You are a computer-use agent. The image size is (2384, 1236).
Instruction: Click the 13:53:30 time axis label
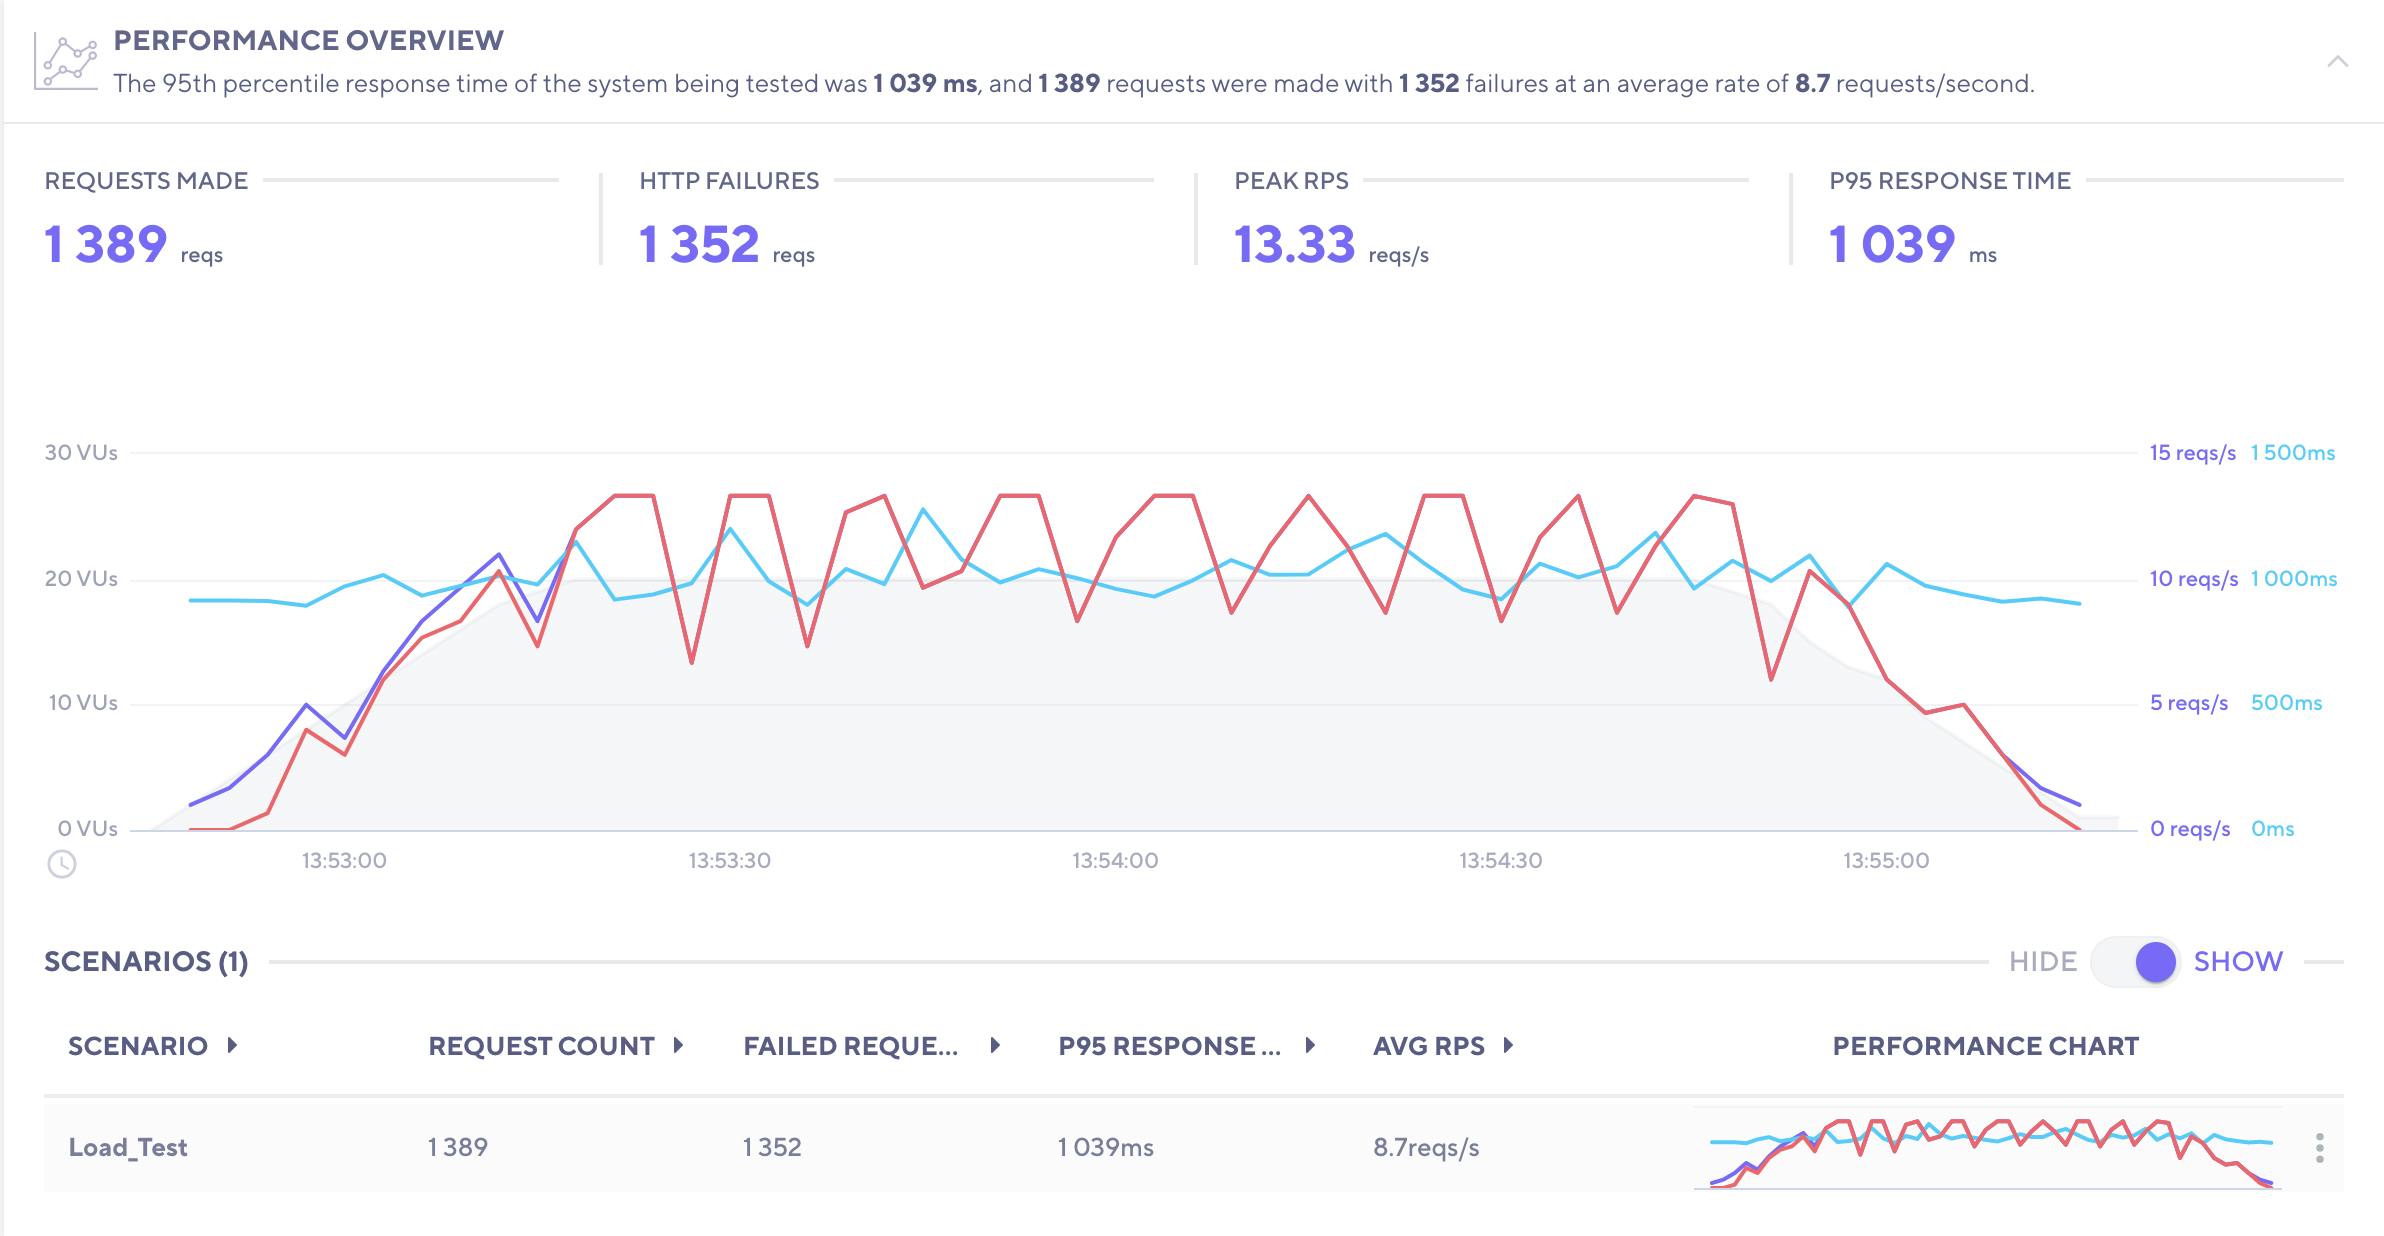(x=729, y=861)
